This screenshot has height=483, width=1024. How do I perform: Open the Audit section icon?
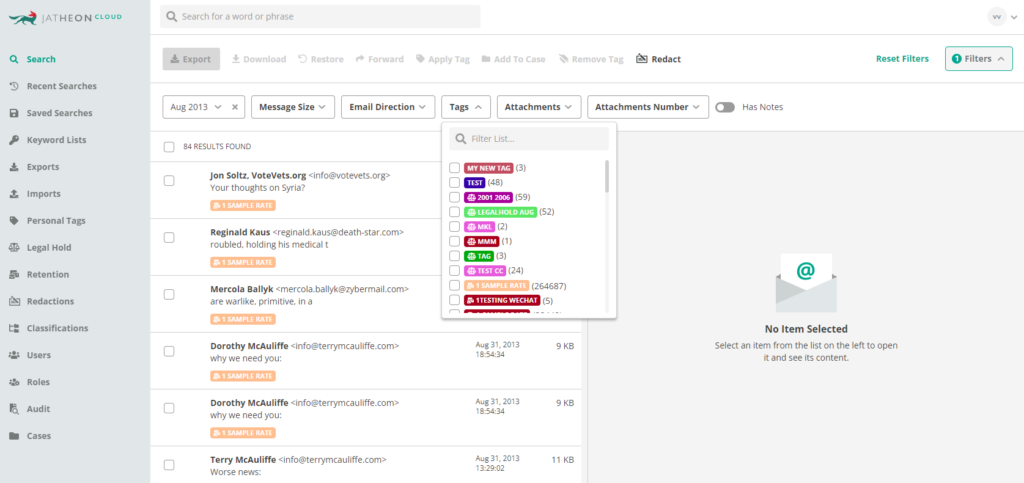14,409
